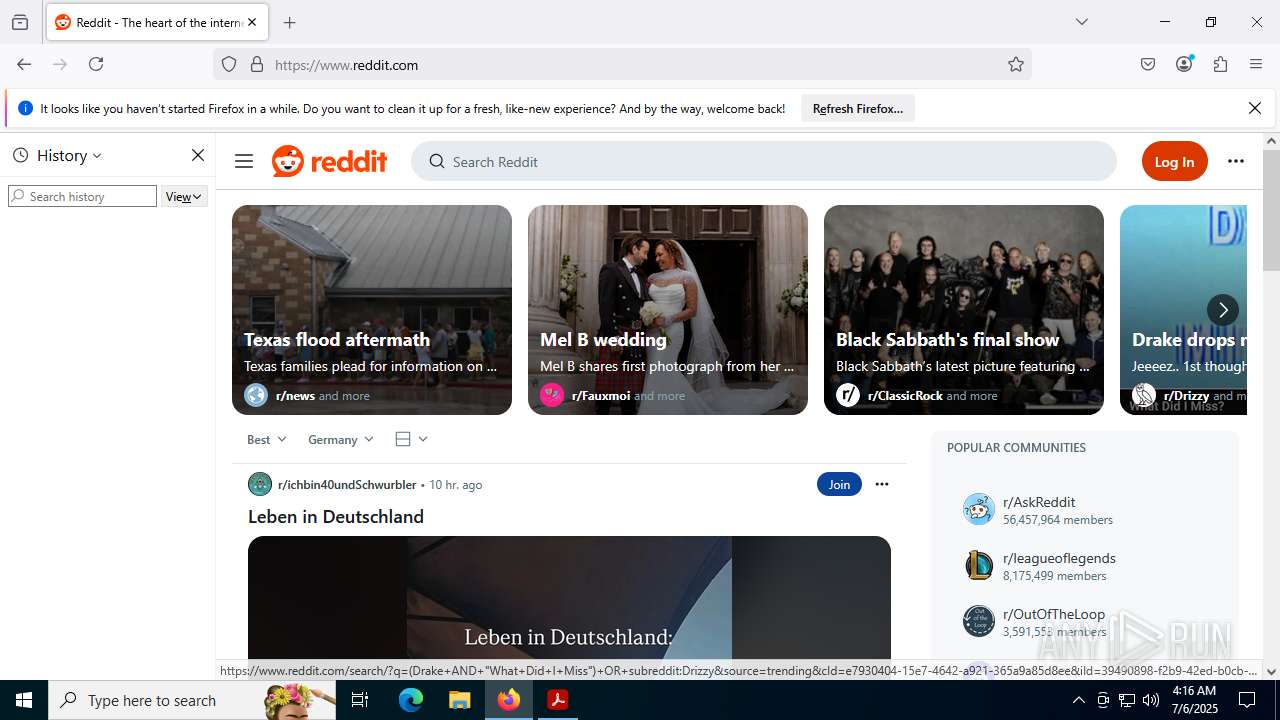The height and width of the screenshot is (720, 1280).
Task: Open Windows Start menu
Action: point(24,700)
